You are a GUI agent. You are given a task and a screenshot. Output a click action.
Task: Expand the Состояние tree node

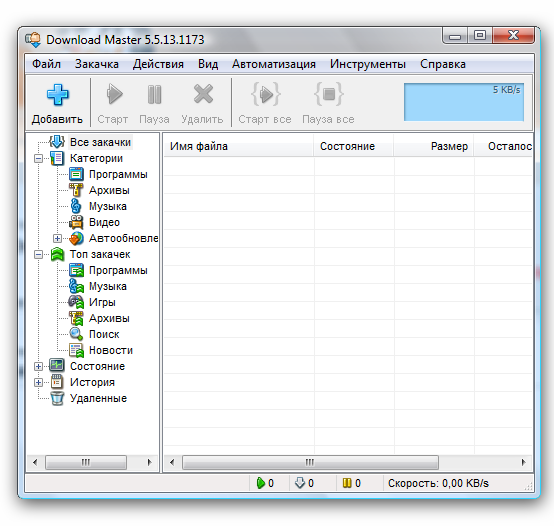39,366
